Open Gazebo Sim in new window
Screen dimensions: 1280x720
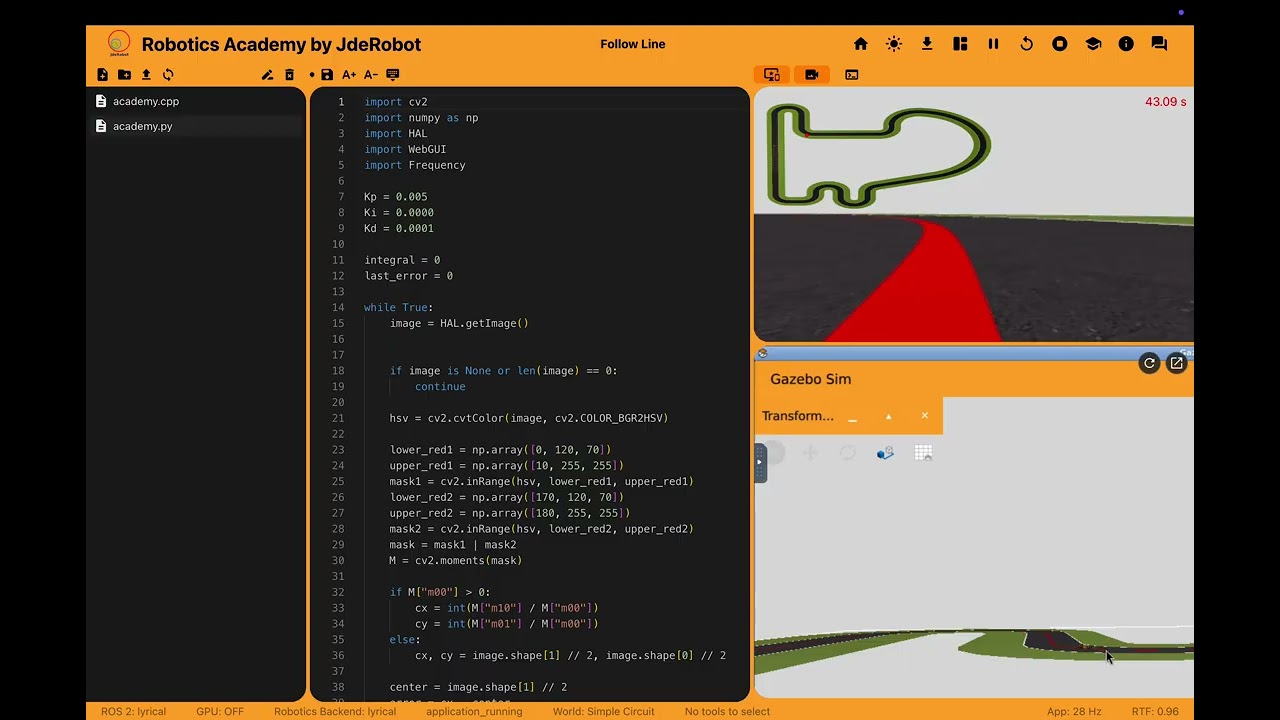(1176, 364)
